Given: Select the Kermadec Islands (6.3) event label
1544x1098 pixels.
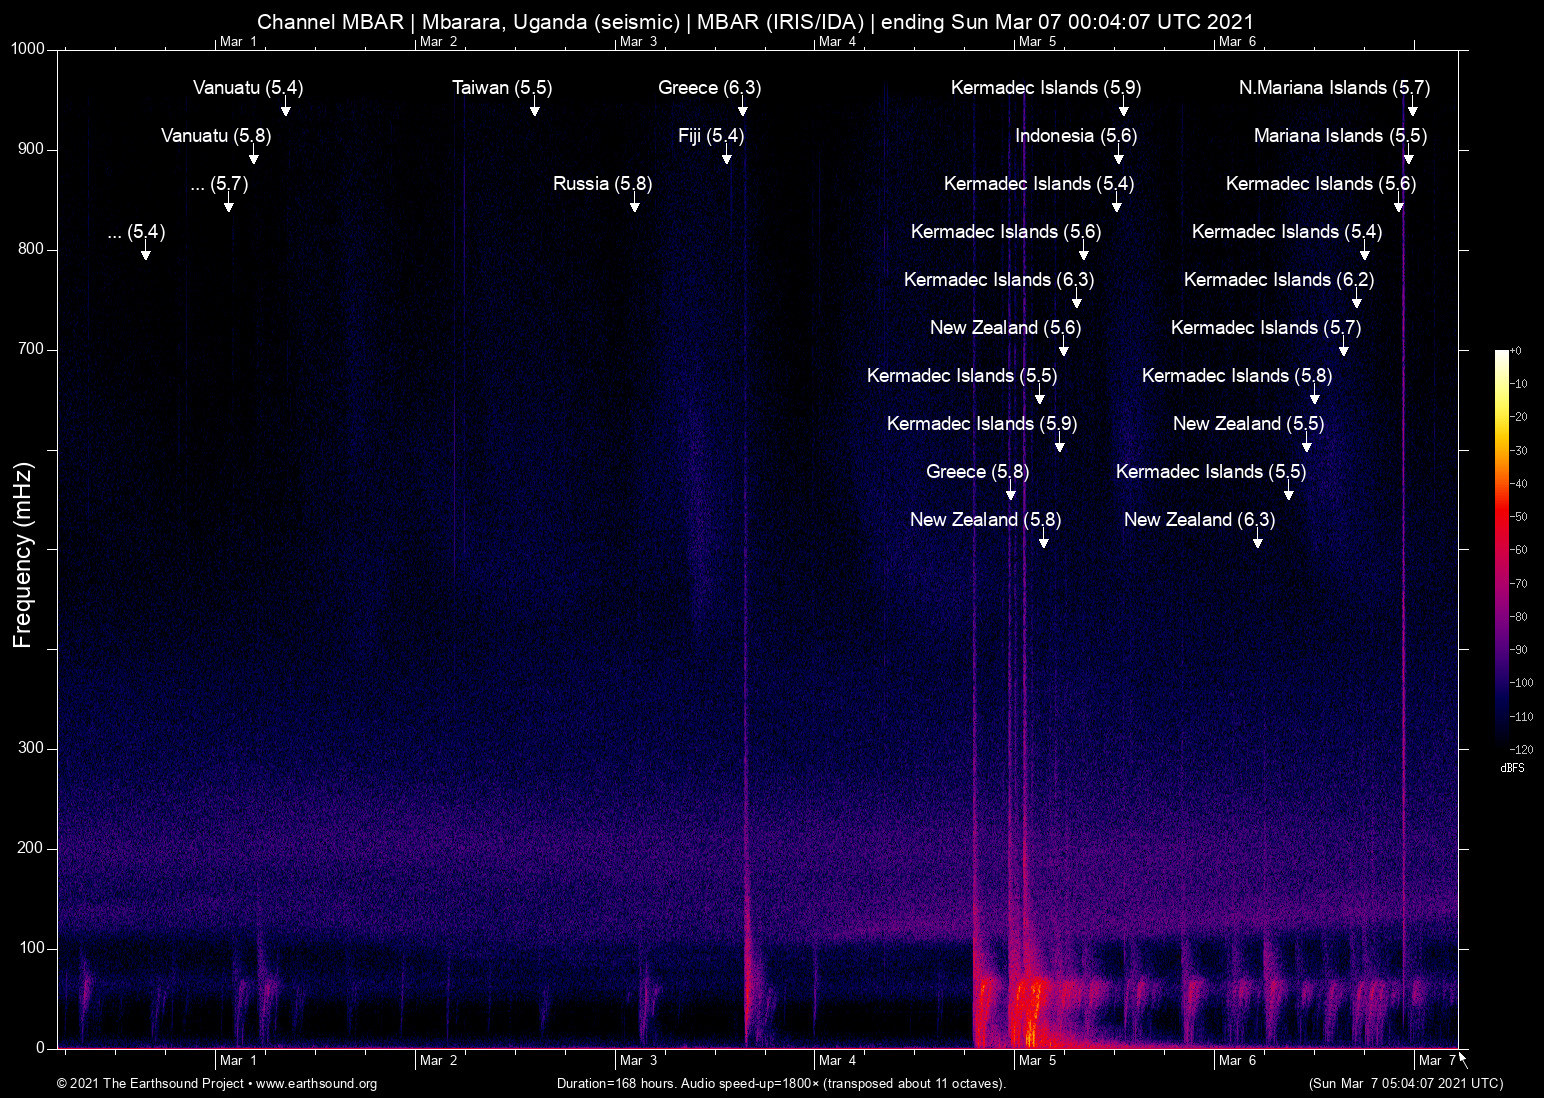Looking at the screenshot, I should (x=998, y=280).
